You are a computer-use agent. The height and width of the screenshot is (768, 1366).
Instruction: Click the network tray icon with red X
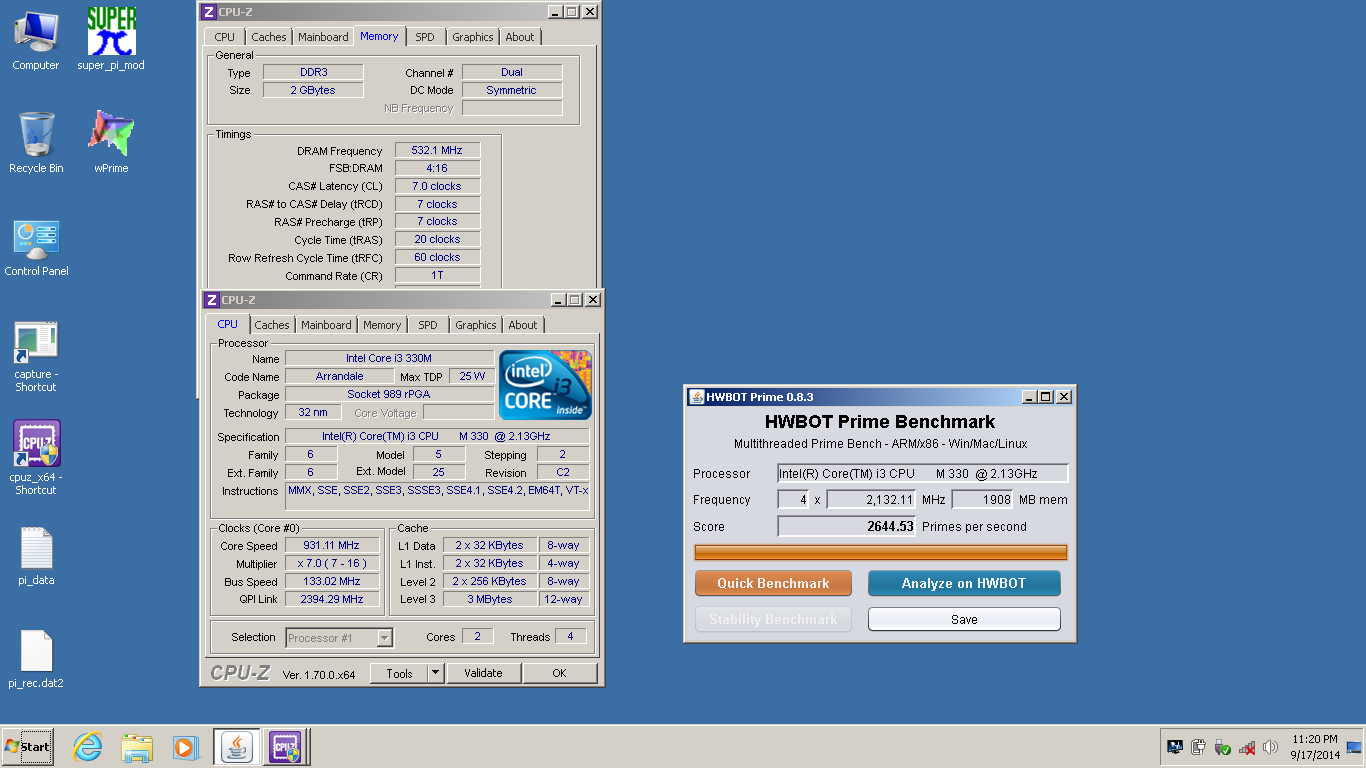[1247, 747]
